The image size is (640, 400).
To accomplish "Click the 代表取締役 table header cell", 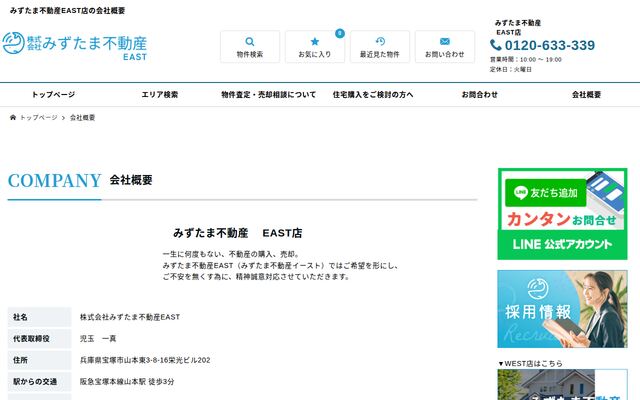I will coord(39,339).
